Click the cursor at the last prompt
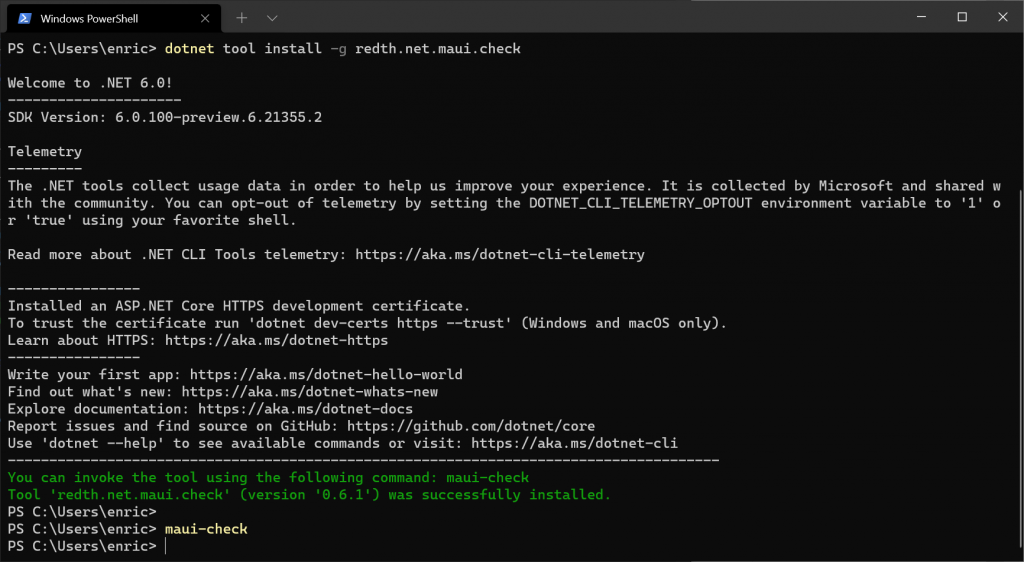This screenshot has width=1024, height=562. tap(166, 546)
